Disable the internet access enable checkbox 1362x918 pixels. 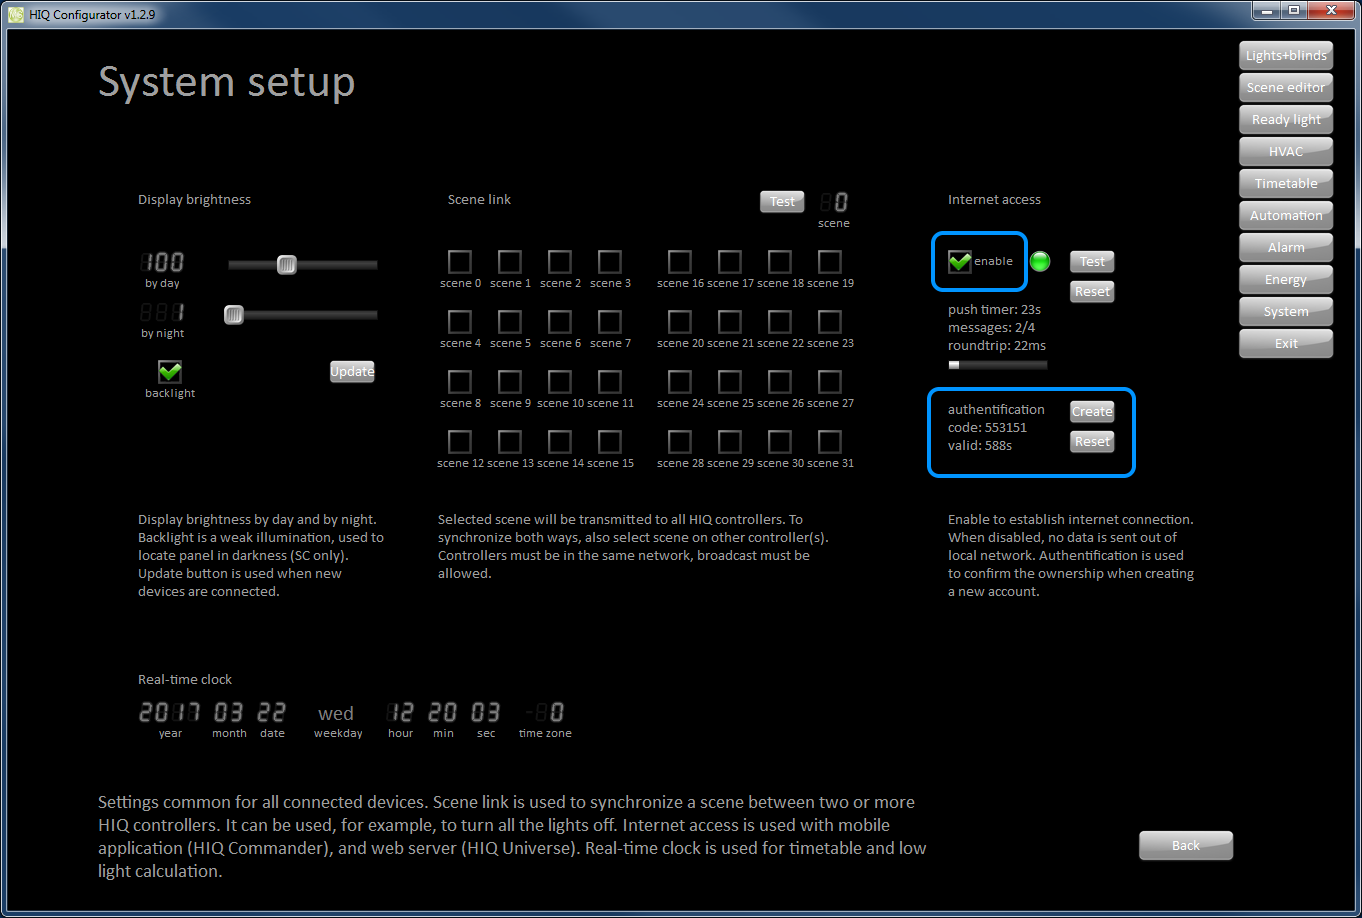[x=960, y=262]
